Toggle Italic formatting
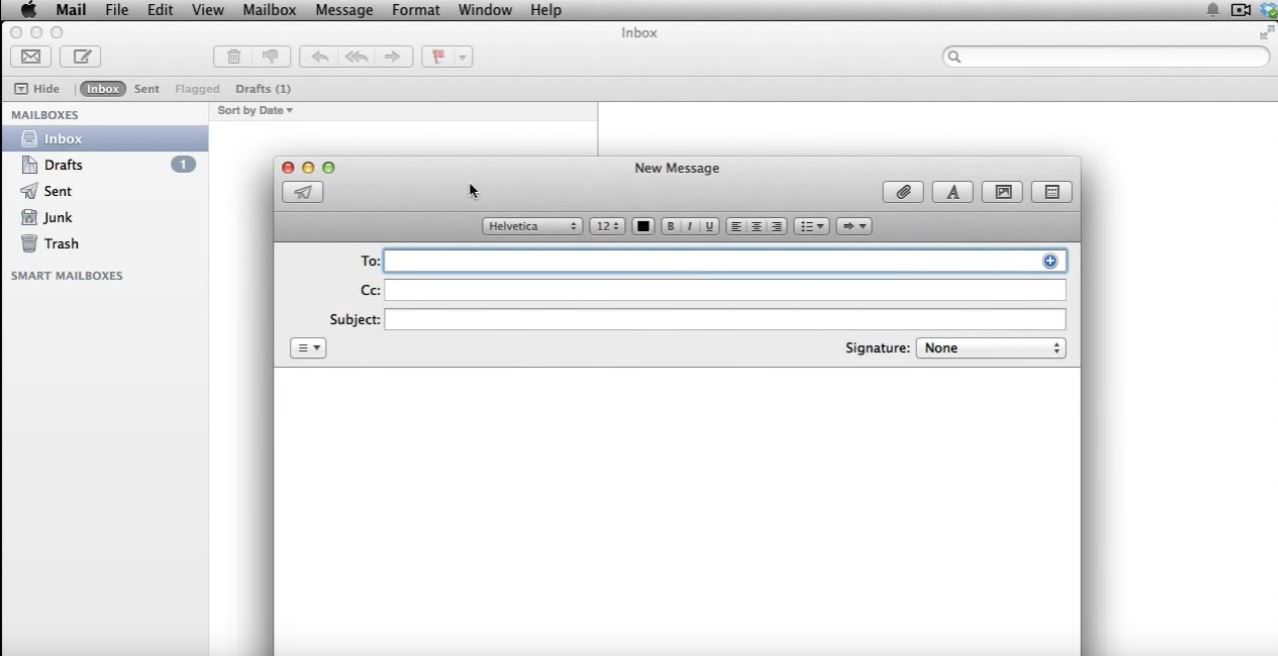 689,226
